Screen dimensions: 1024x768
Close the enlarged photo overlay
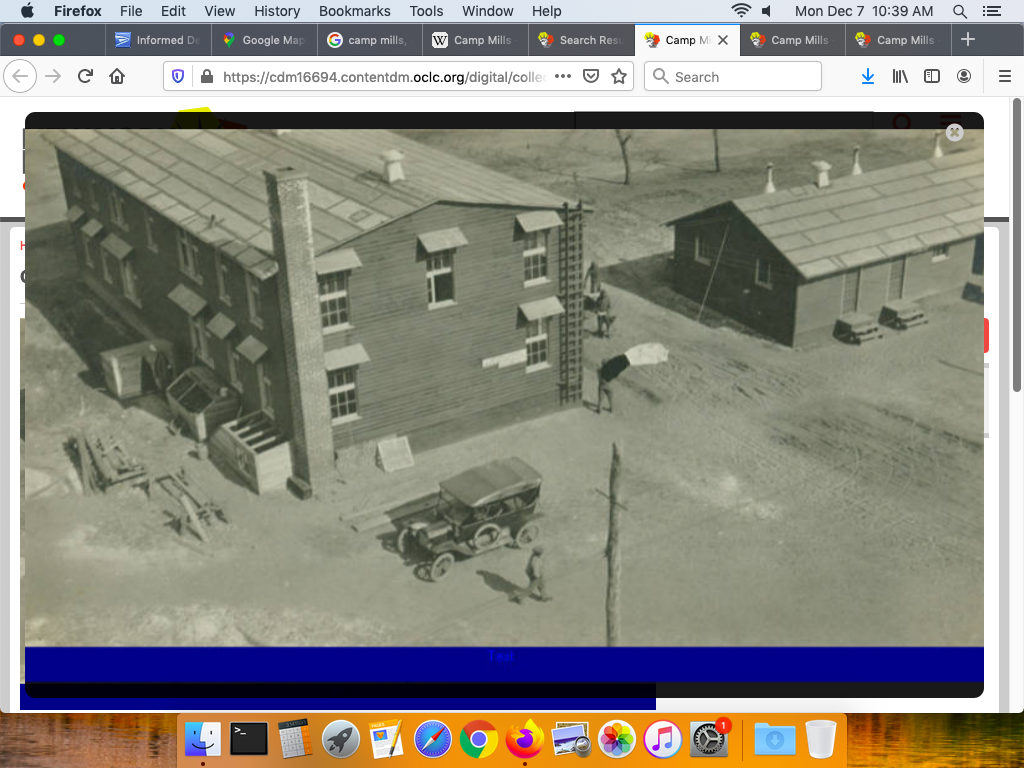tap(954, 133)
